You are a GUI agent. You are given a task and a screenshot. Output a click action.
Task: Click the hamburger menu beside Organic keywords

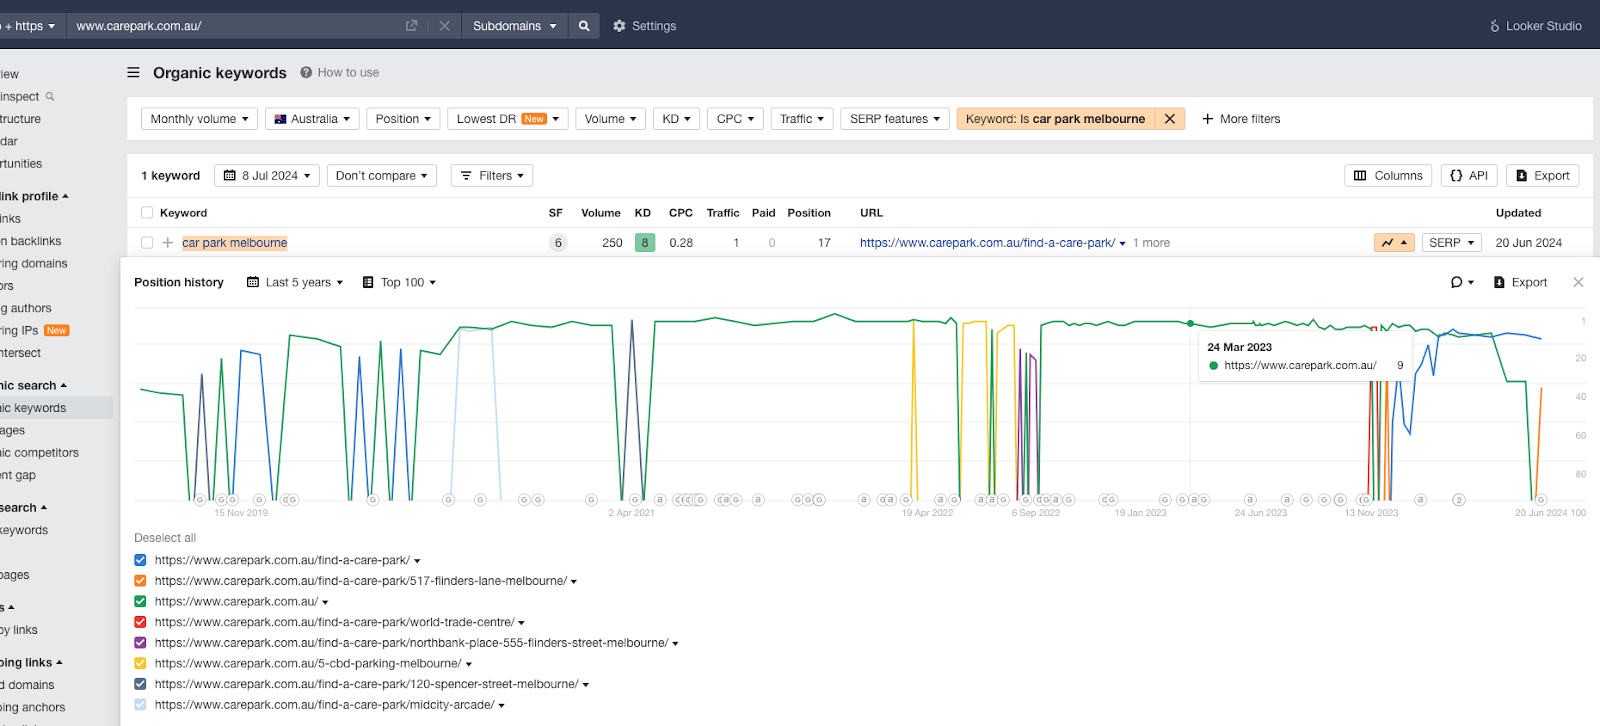[133, 73]
